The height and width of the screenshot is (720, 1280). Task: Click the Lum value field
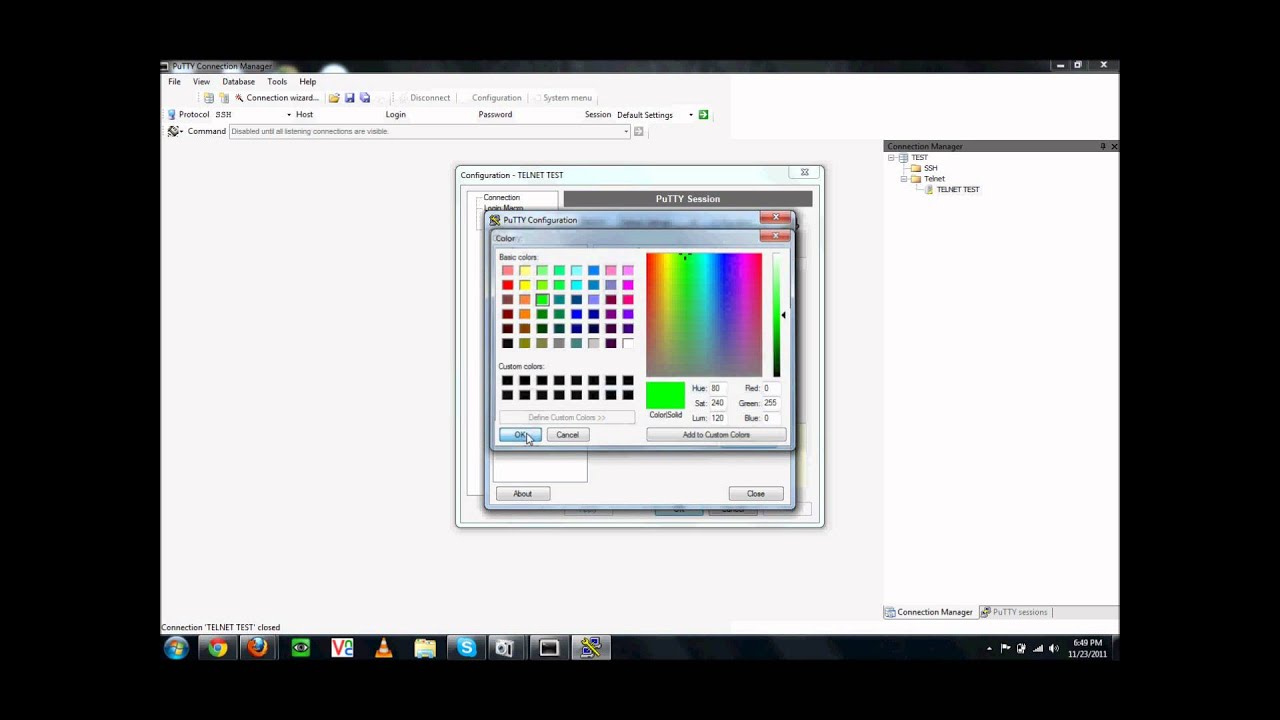(719, 418)
